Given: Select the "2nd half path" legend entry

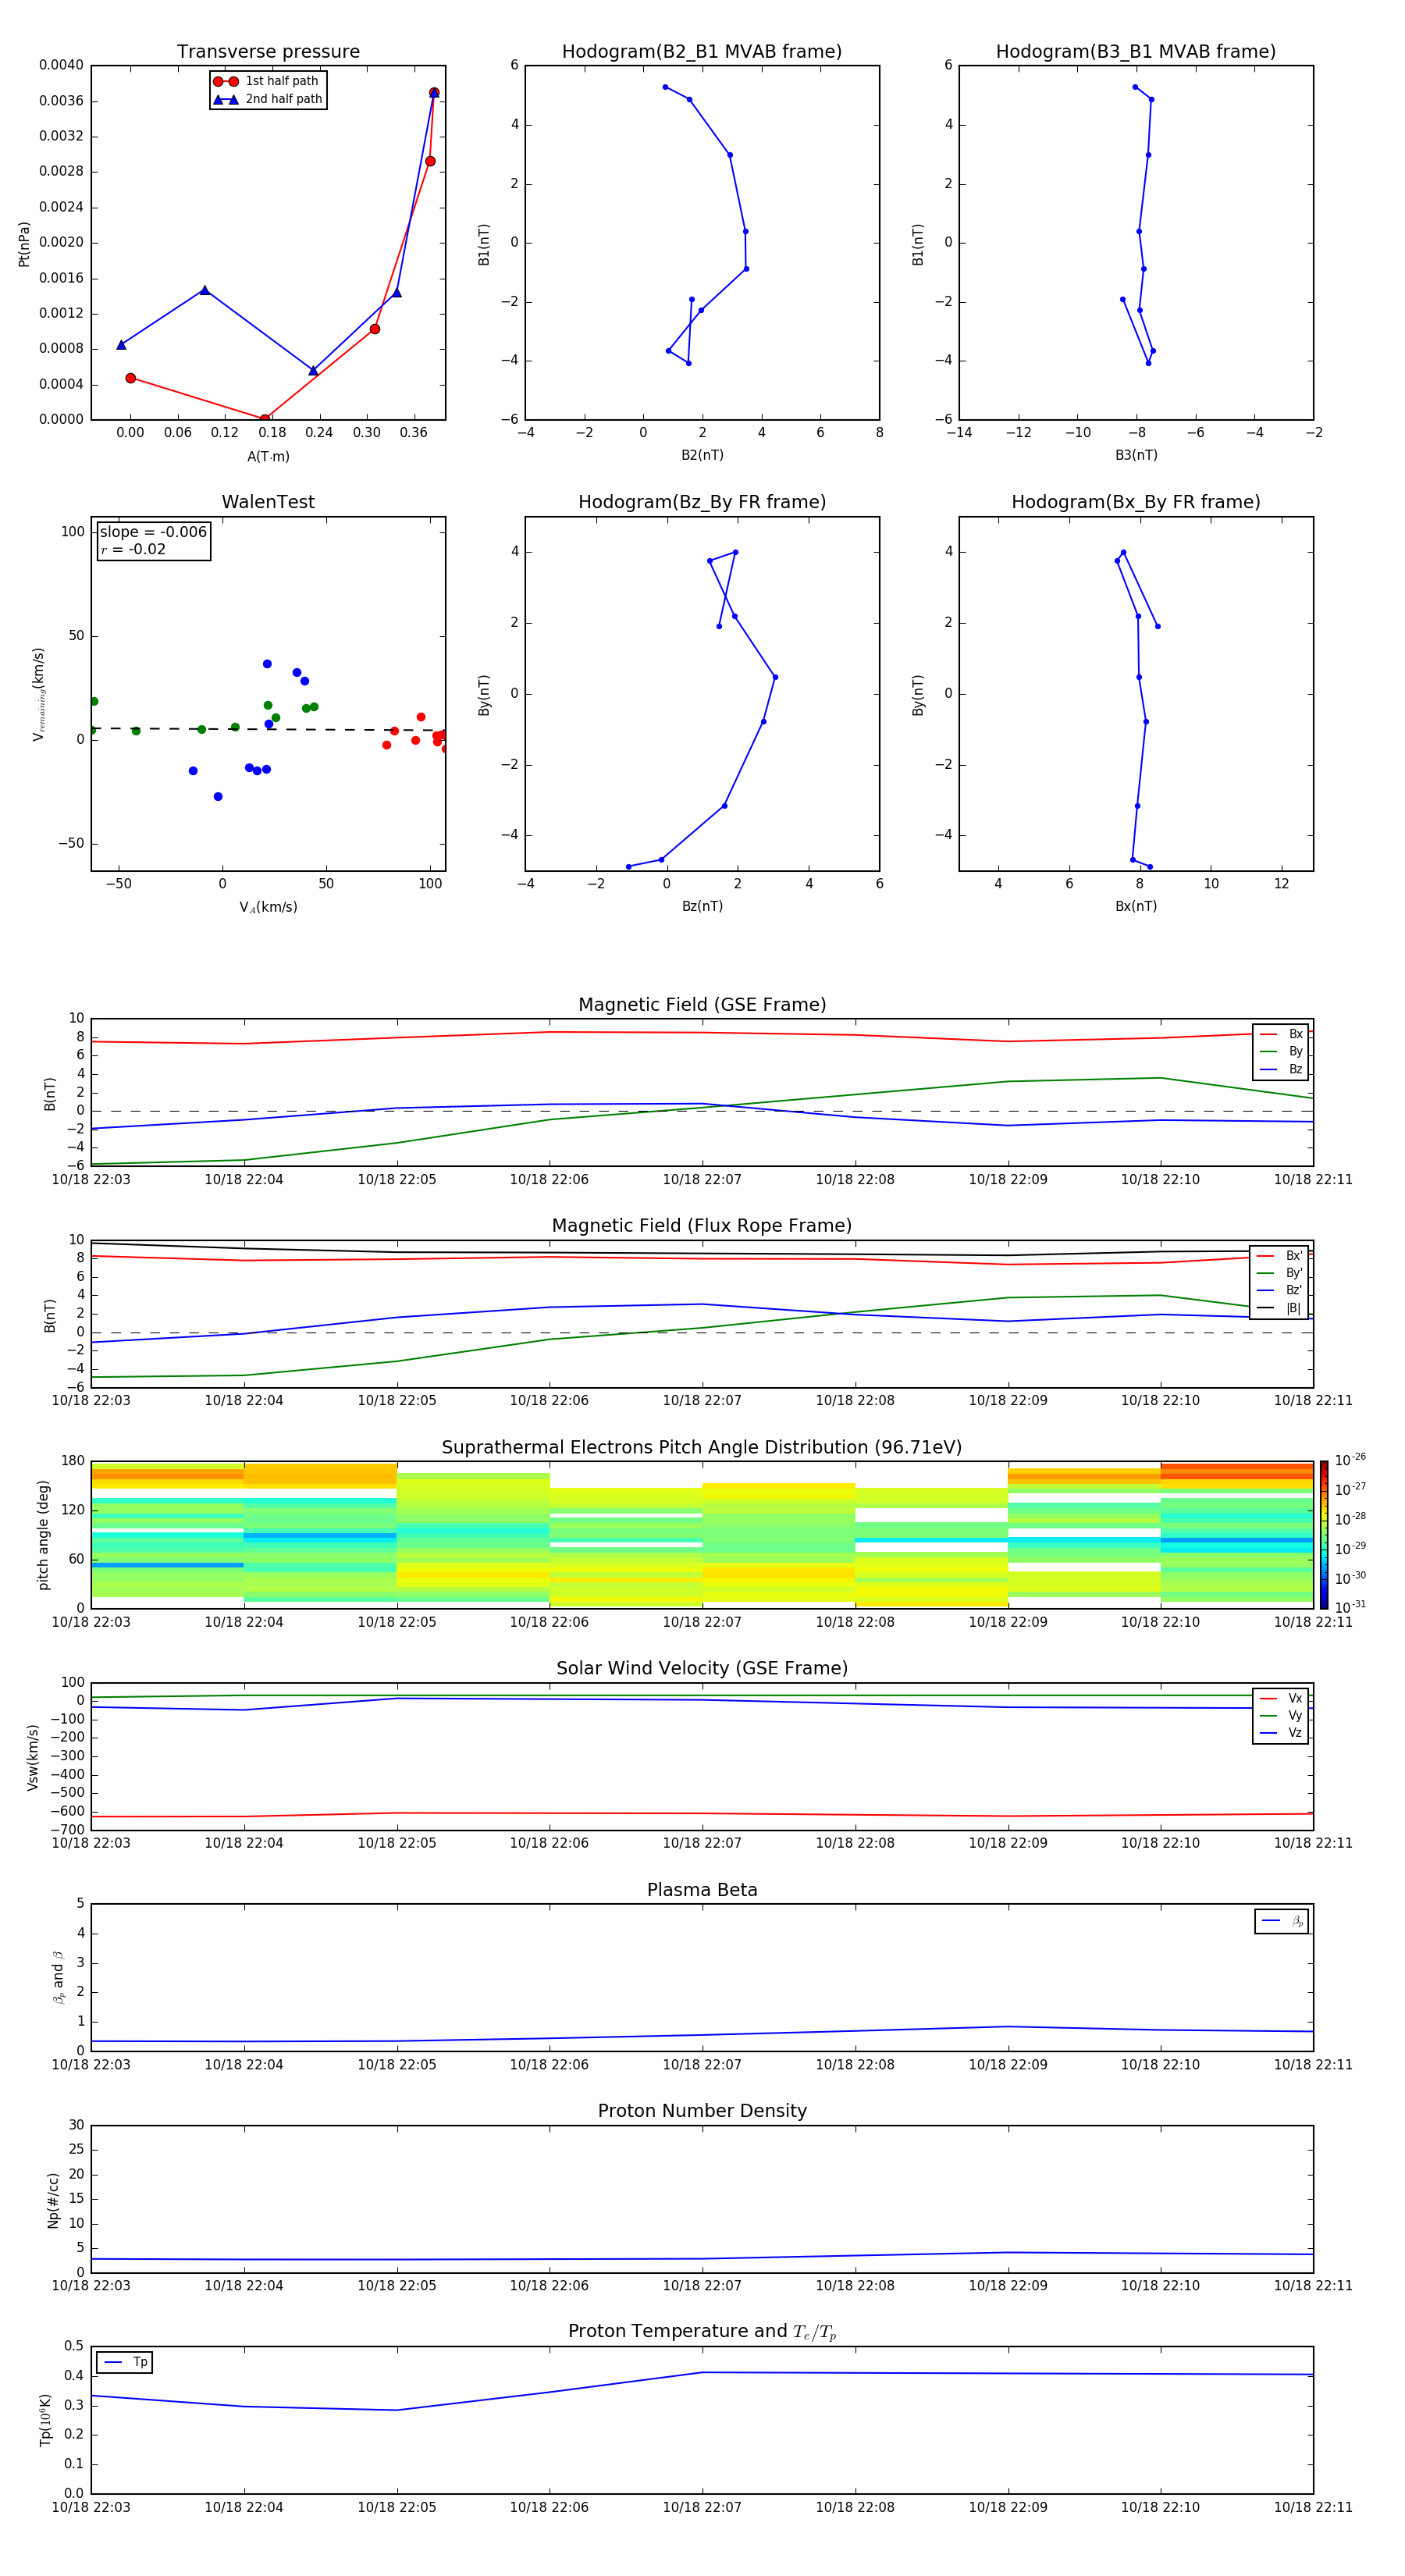Looking at the screenshot, I should (268, 99).
